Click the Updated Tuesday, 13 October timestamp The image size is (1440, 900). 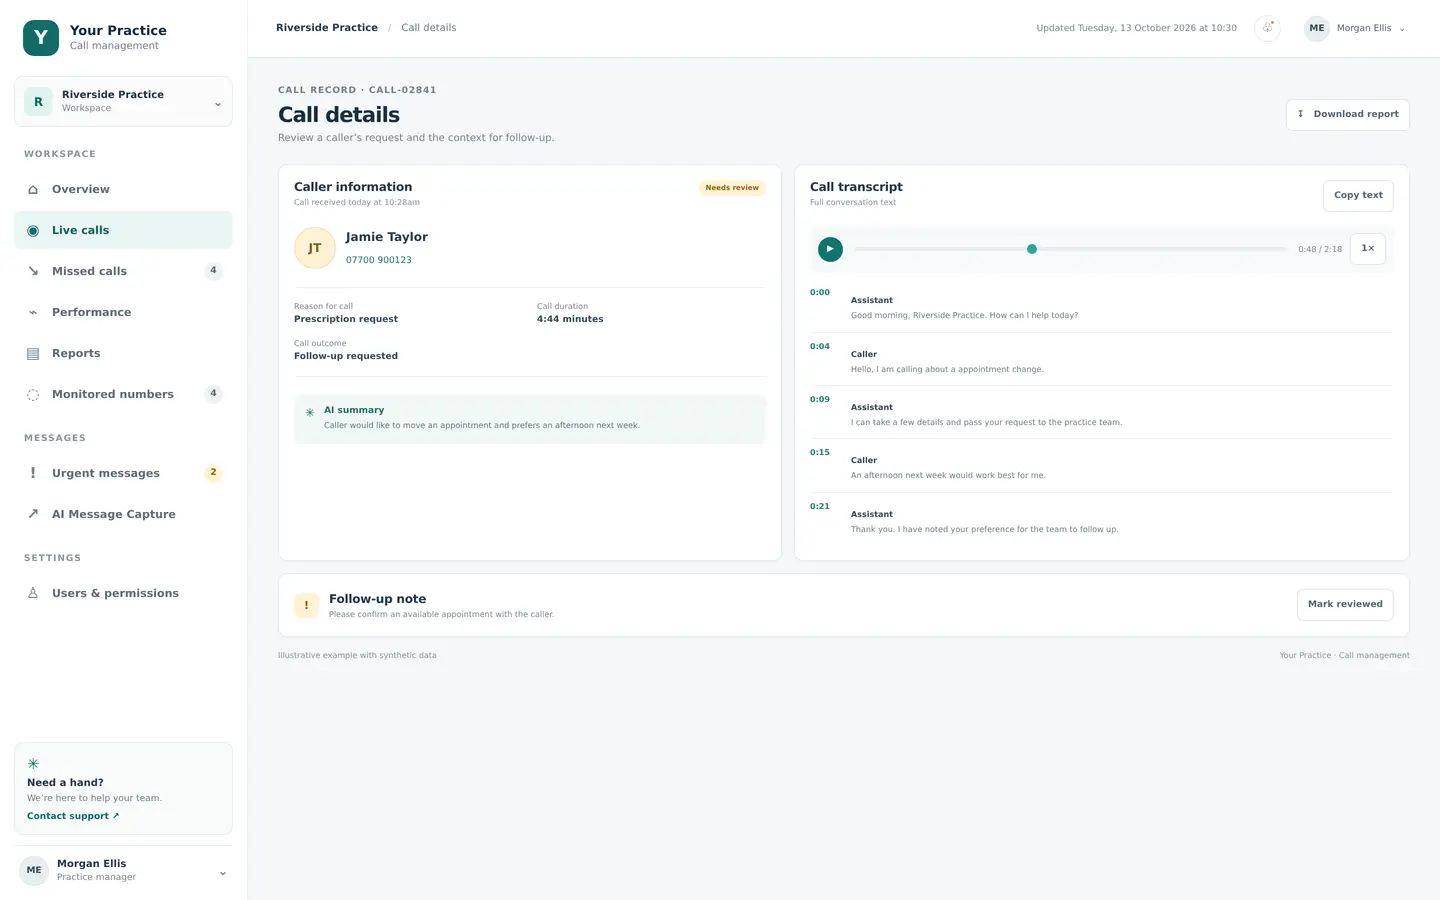[x=1137, y=28]
